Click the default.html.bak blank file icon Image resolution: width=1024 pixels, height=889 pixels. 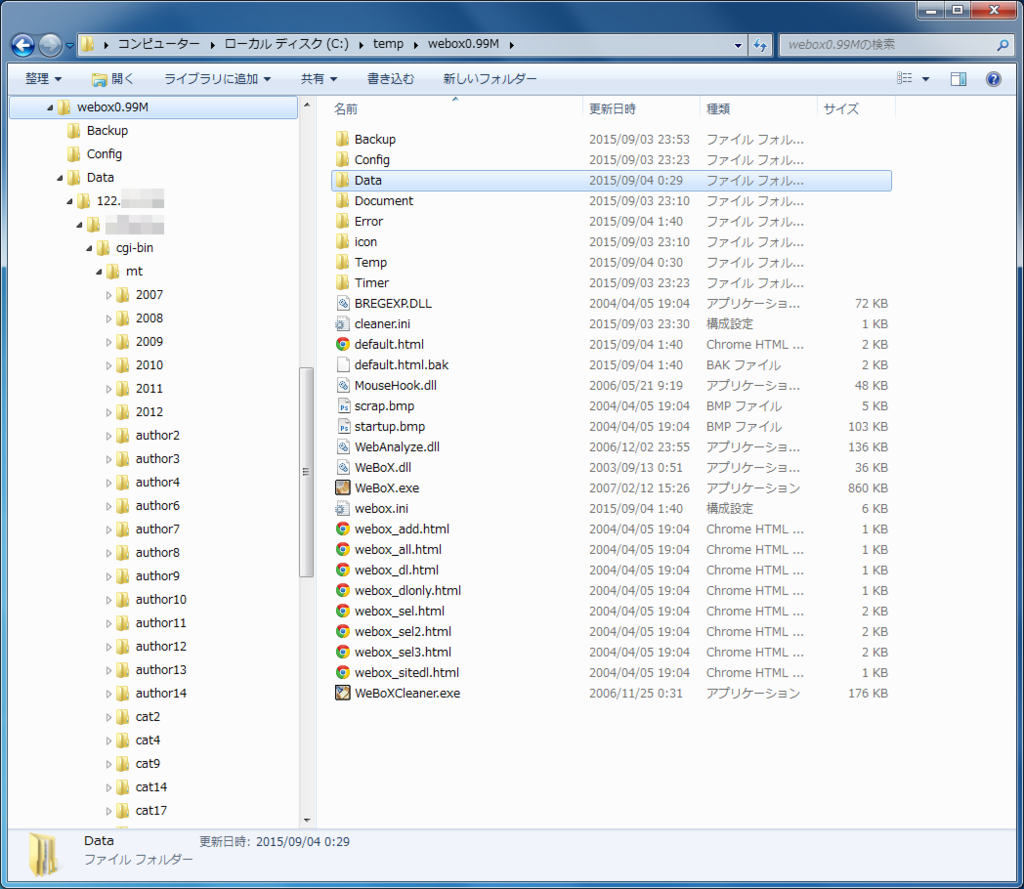coord(342,364)
